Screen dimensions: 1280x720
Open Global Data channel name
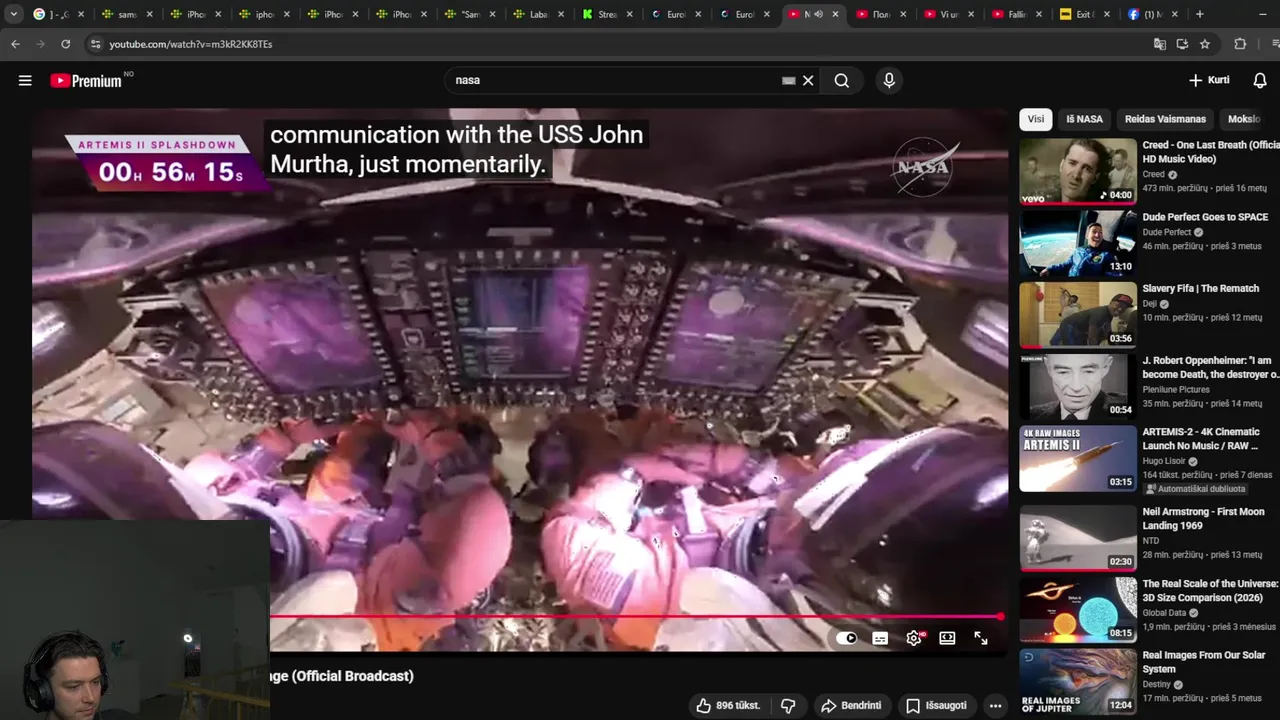pyautogui.click(x=1164, y=613)
